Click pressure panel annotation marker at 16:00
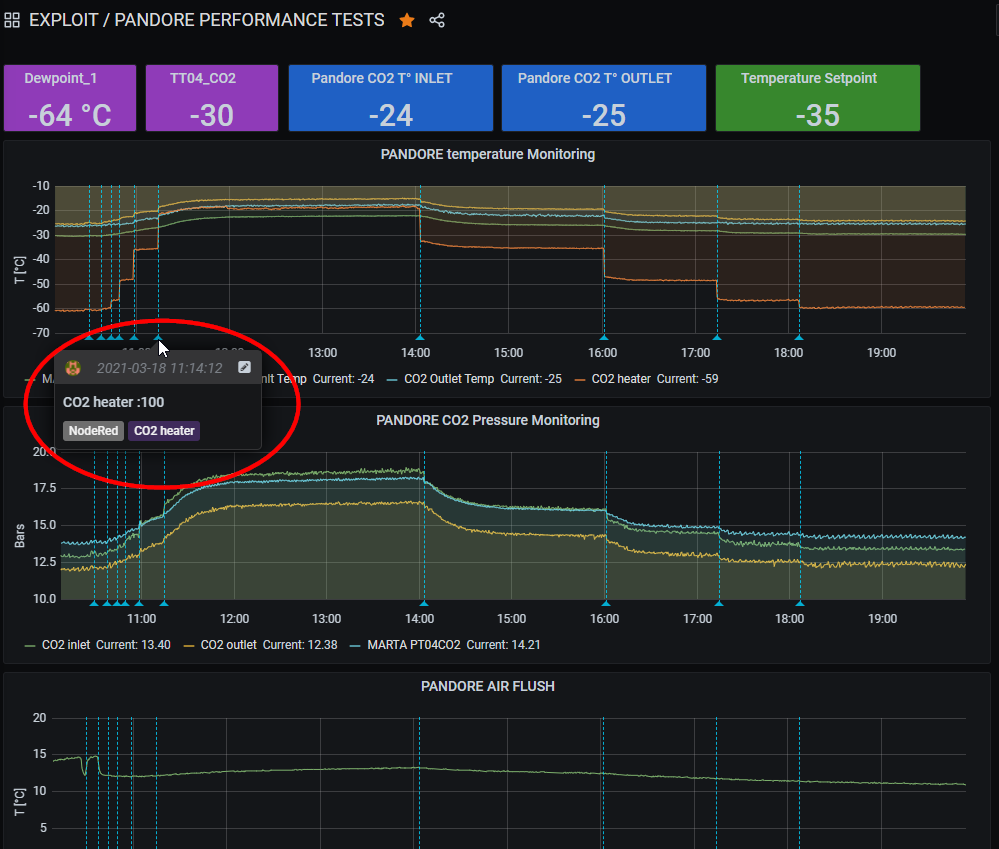The height and width of the screenshot is (849, 999). click(607, 603)
